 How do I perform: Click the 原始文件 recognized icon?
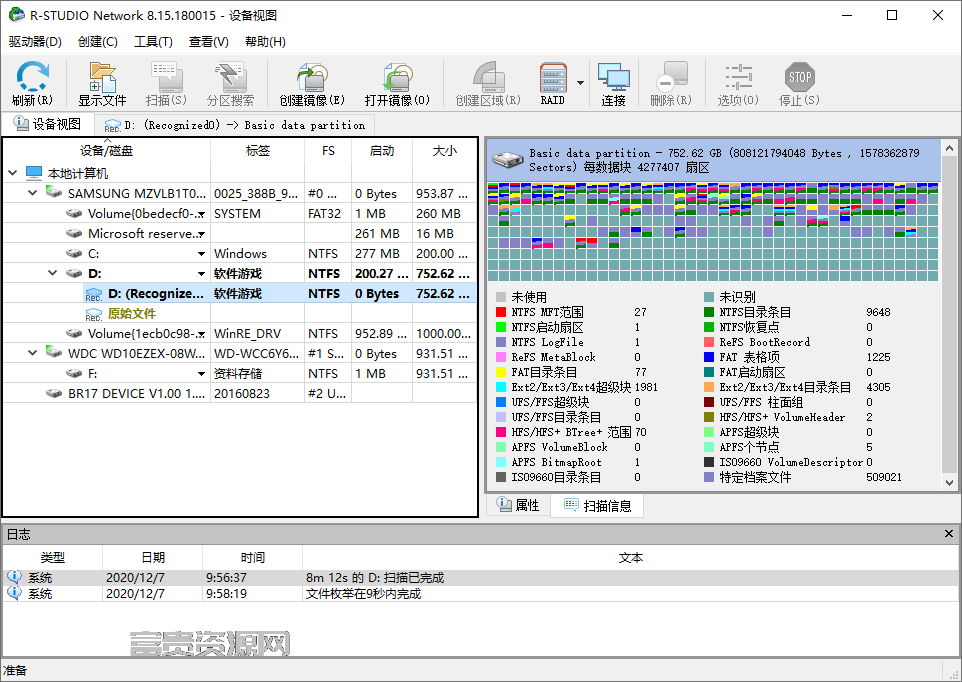pyautogui.click(x=93, y=314)
